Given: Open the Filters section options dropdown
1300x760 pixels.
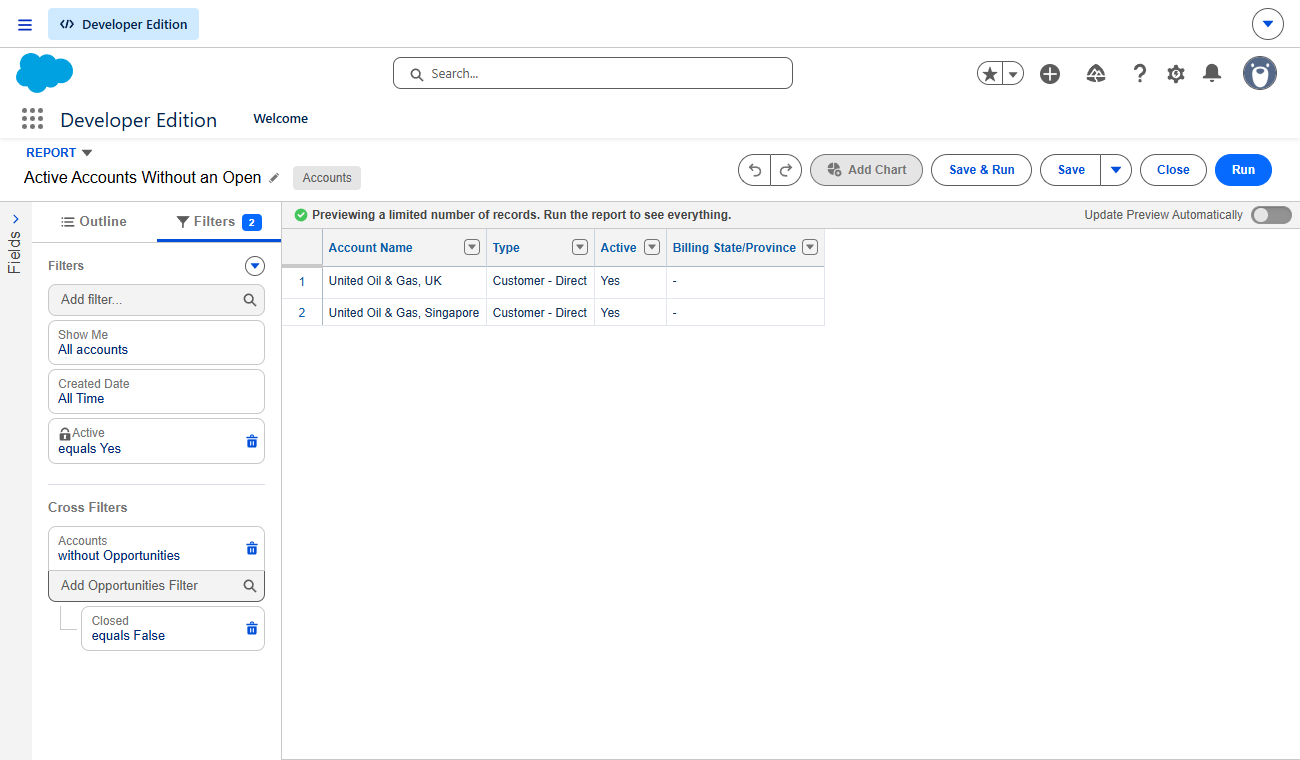Looking at the screenshot, I should (255, 266).
